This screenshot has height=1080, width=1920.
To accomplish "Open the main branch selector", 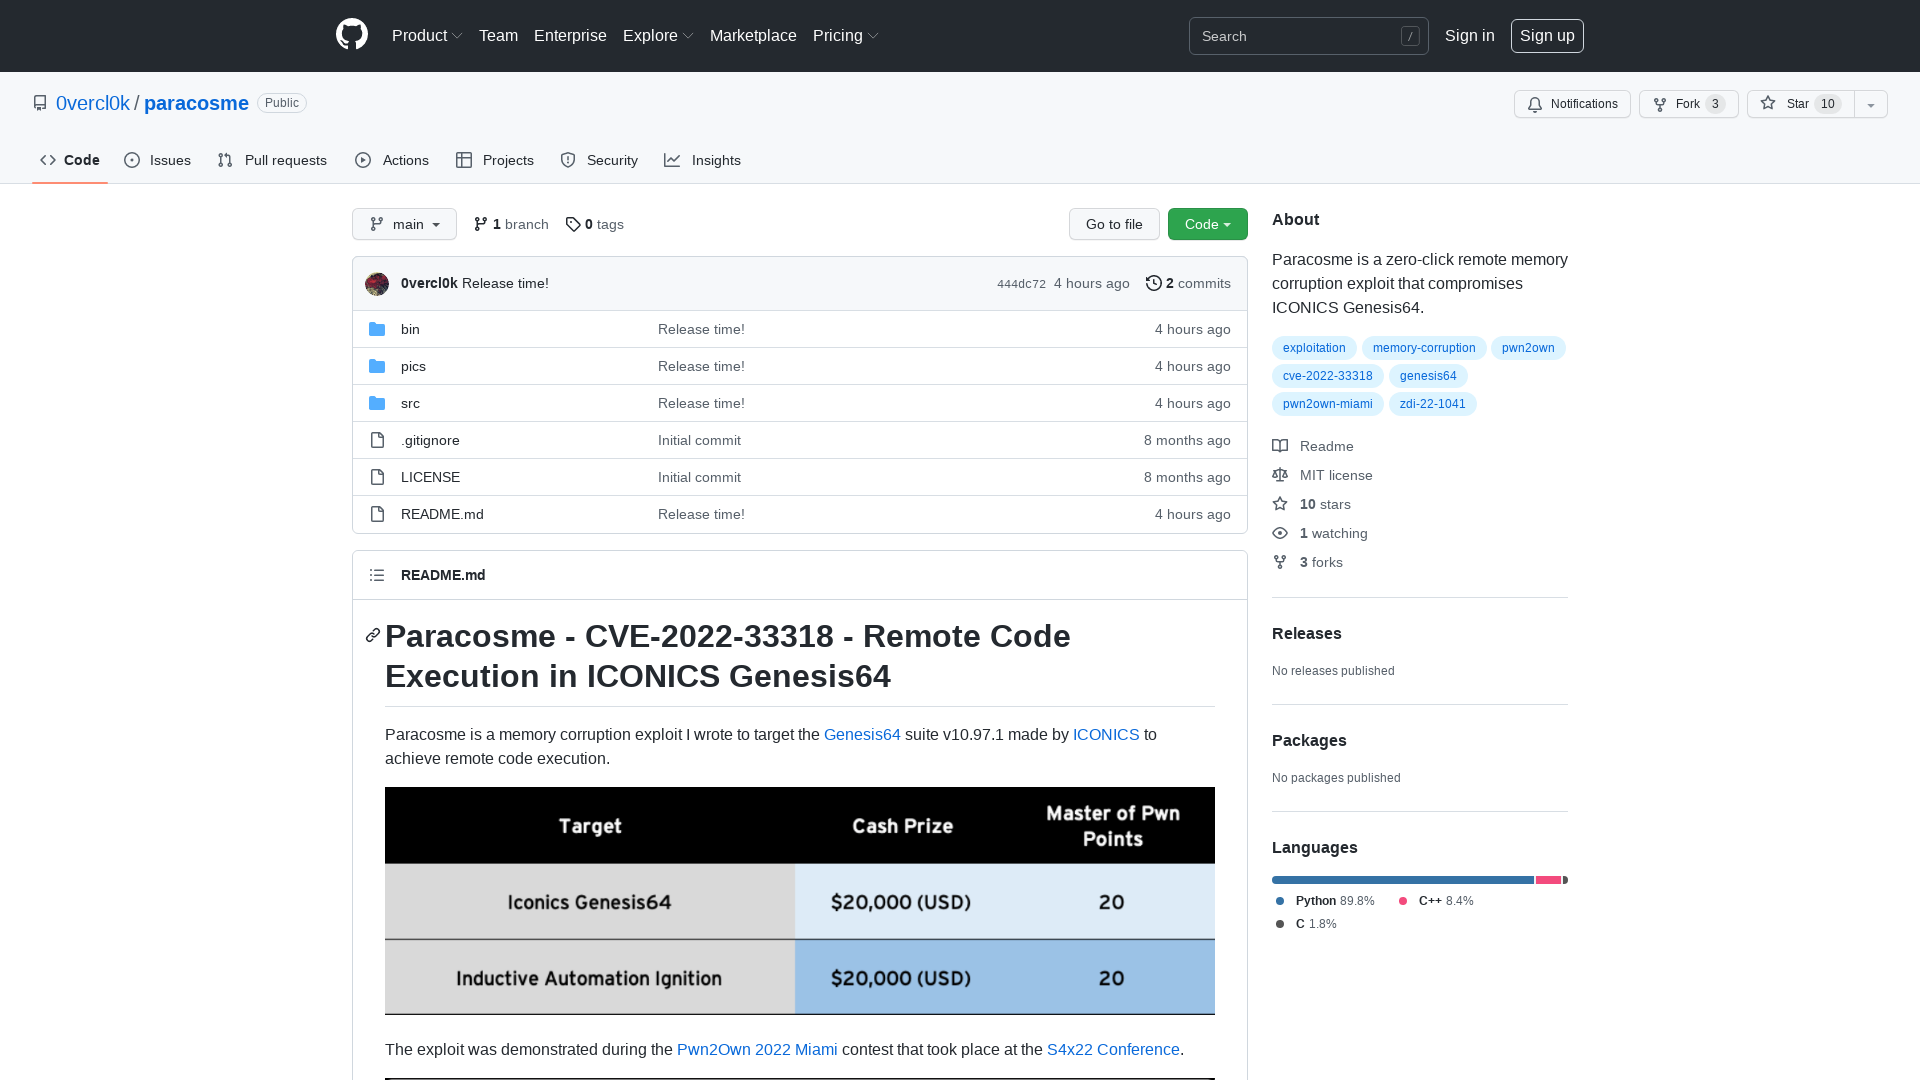I will (x=404, y=224).
